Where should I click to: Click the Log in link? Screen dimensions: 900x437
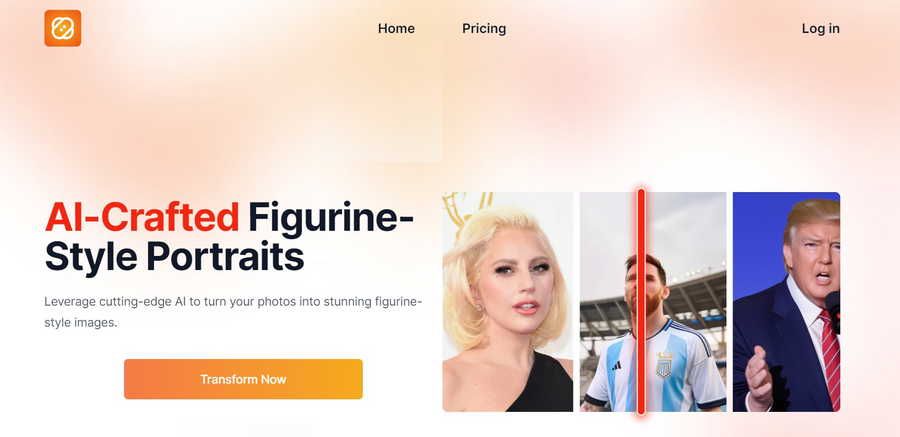[x=820, y=29]
